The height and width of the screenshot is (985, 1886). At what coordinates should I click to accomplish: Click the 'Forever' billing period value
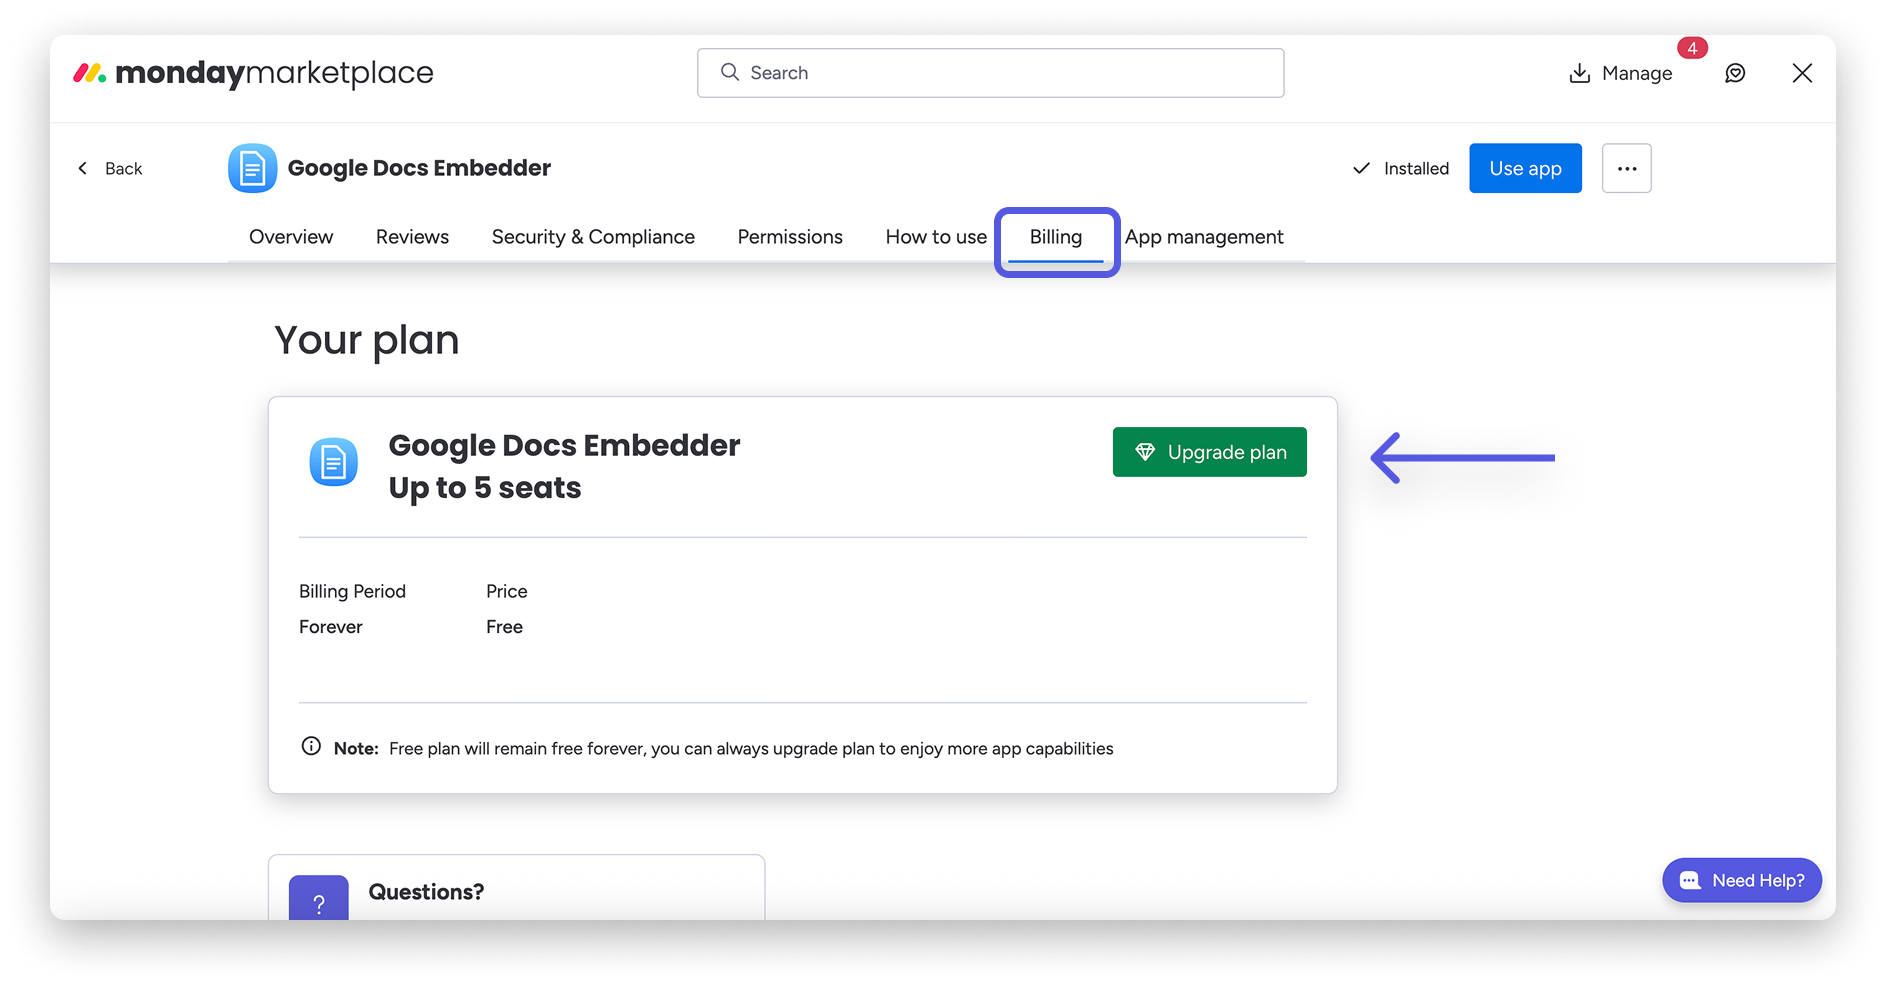click(331, 627)
